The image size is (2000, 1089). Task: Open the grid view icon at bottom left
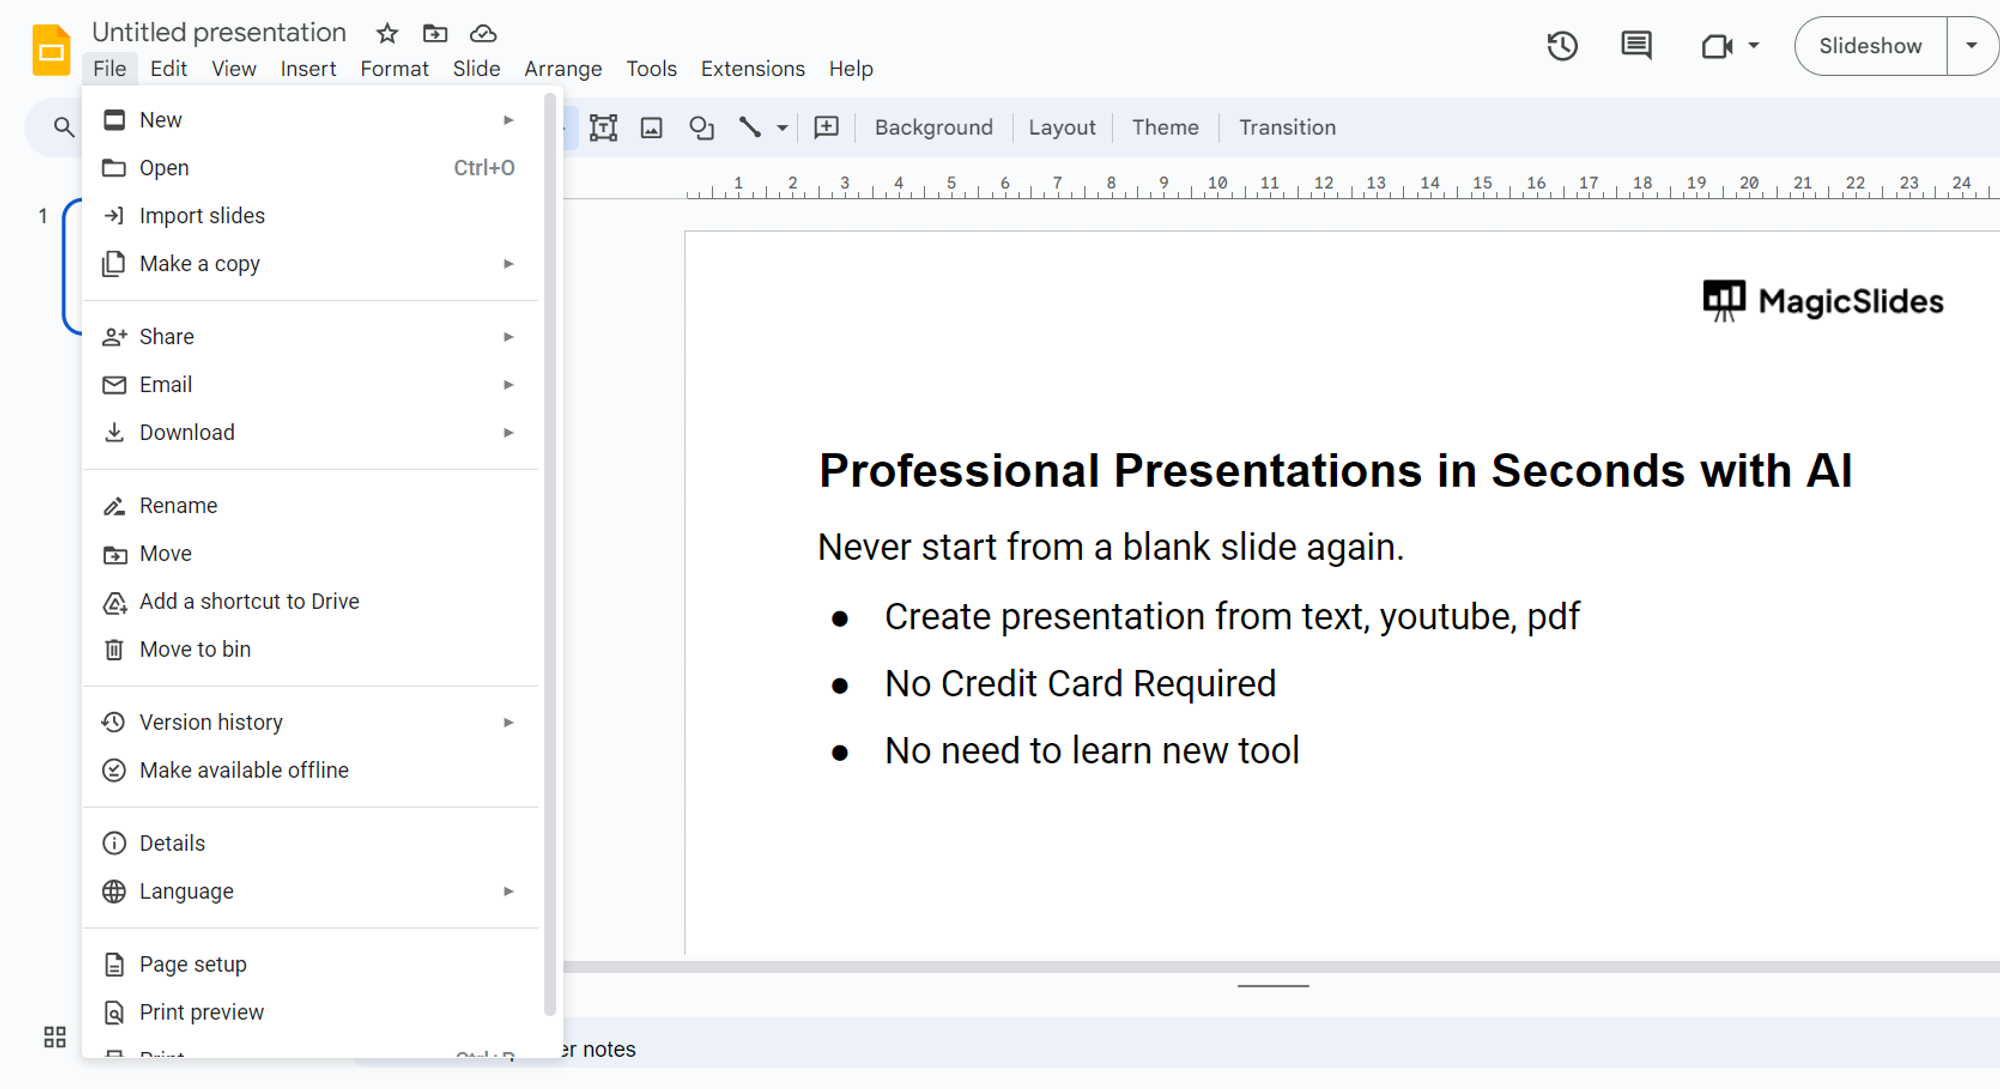pyautogui.click(x=55, y=1037)
